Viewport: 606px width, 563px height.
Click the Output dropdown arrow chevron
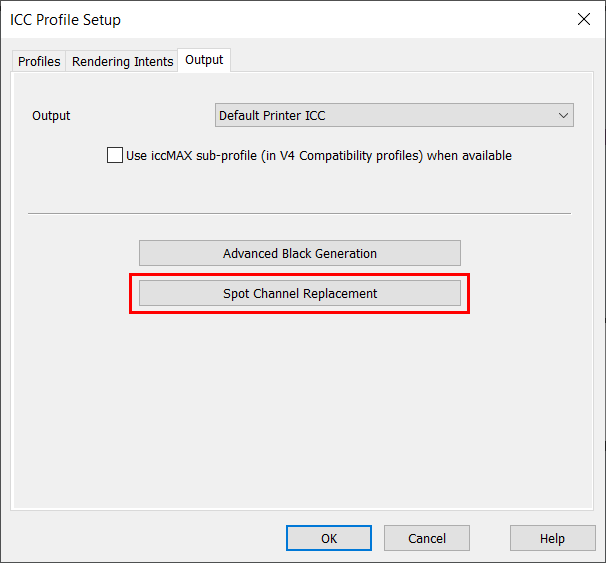point(564,115)
